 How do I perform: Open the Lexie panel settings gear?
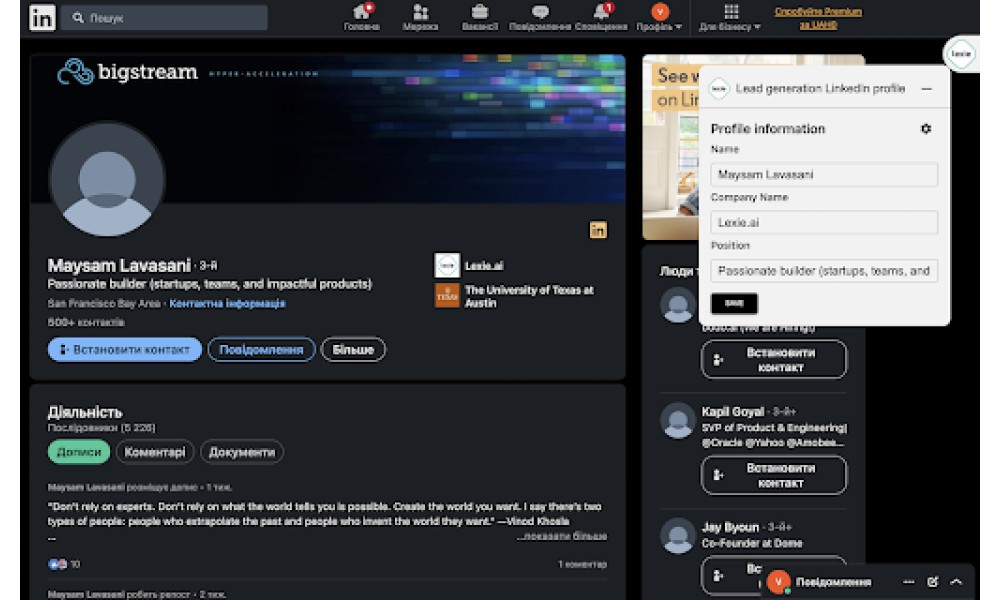coord(926,129)
